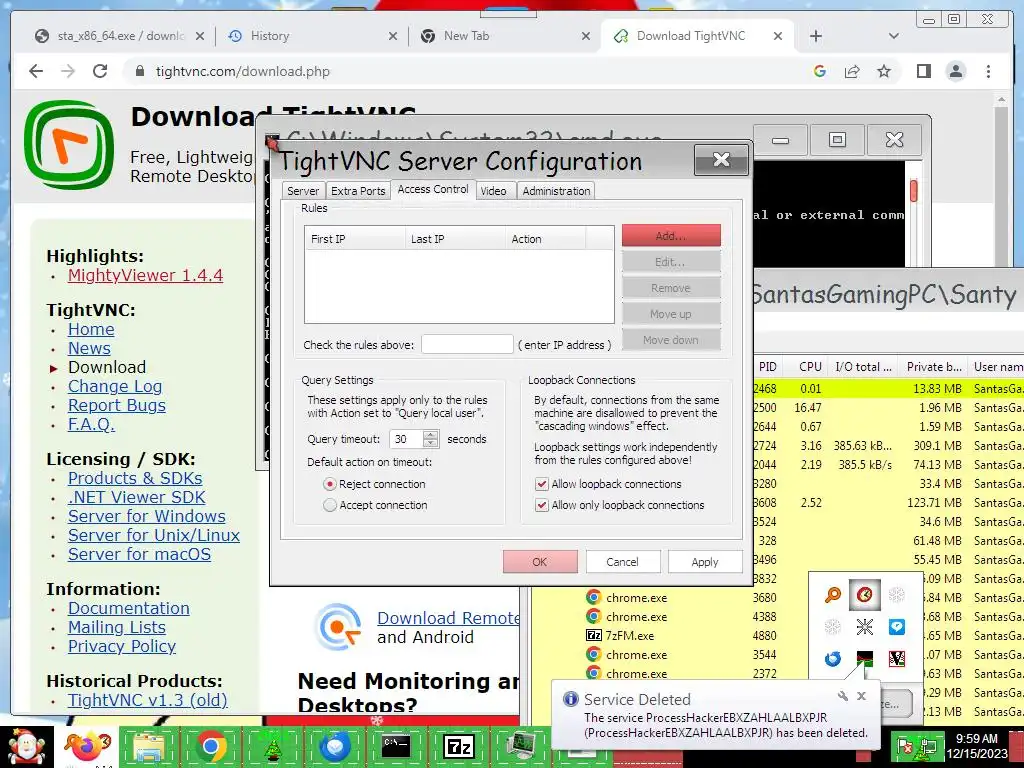Click the Christmas tree taskbar icon

[272, 746]
